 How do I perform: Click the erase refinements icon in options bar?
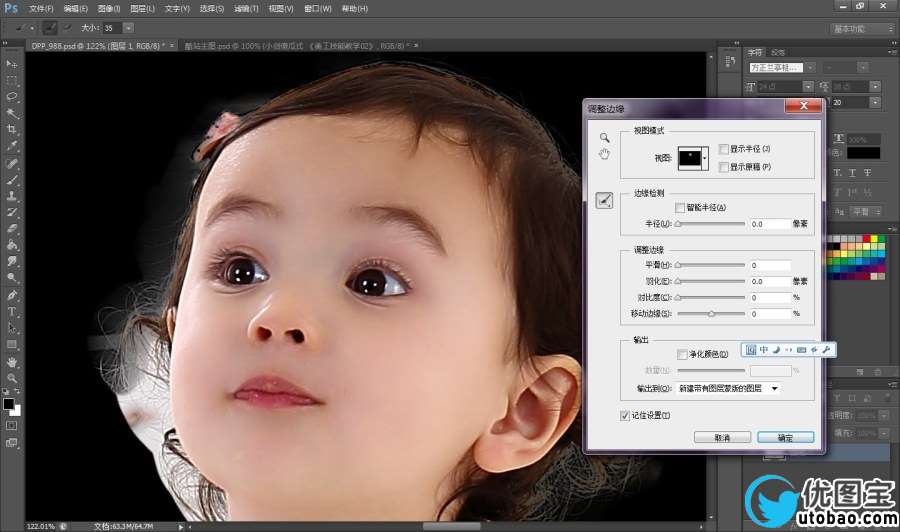click(x=68, y=28)
